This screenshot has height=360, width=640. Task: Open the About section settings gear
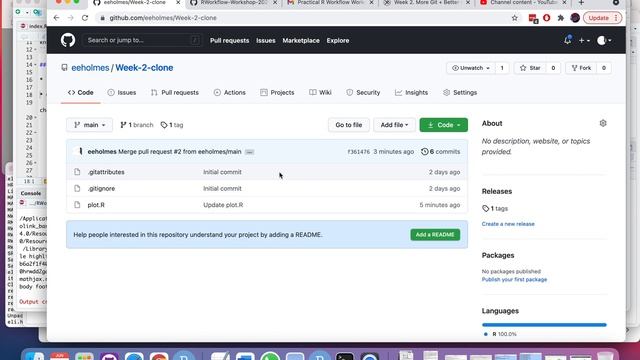point(603,123)
